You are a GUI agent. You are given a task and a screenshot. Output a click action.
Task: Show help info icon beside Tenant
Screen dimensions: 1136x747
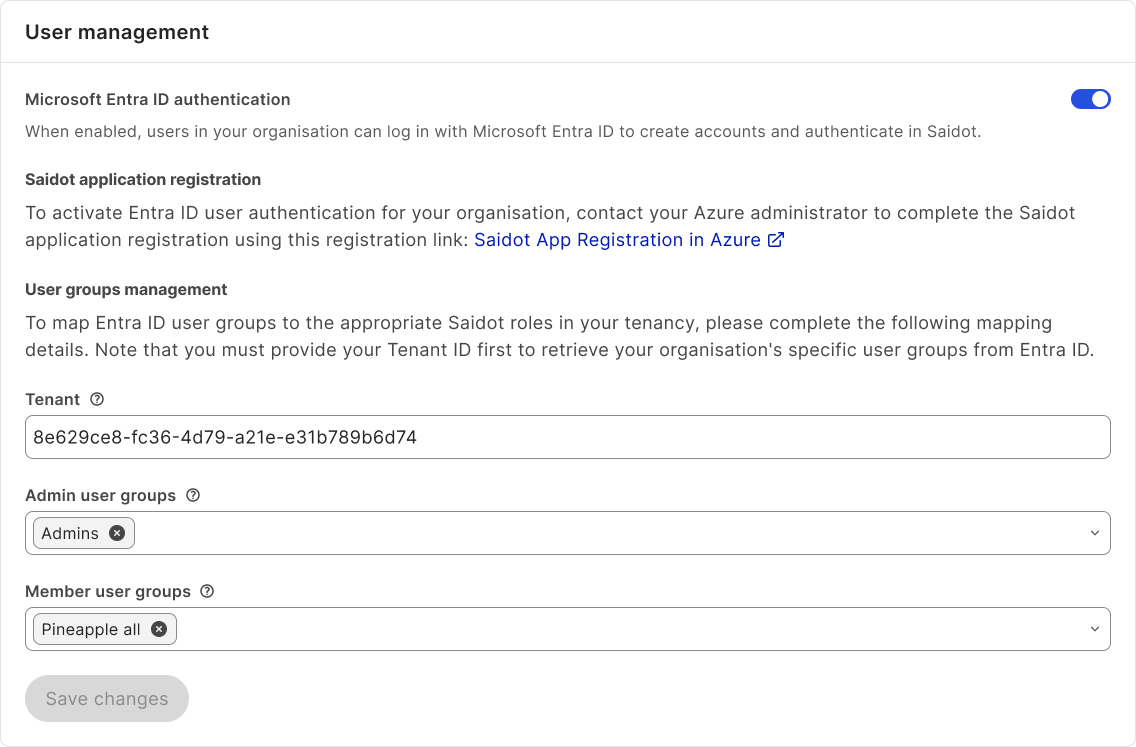[x=97, y=399]
